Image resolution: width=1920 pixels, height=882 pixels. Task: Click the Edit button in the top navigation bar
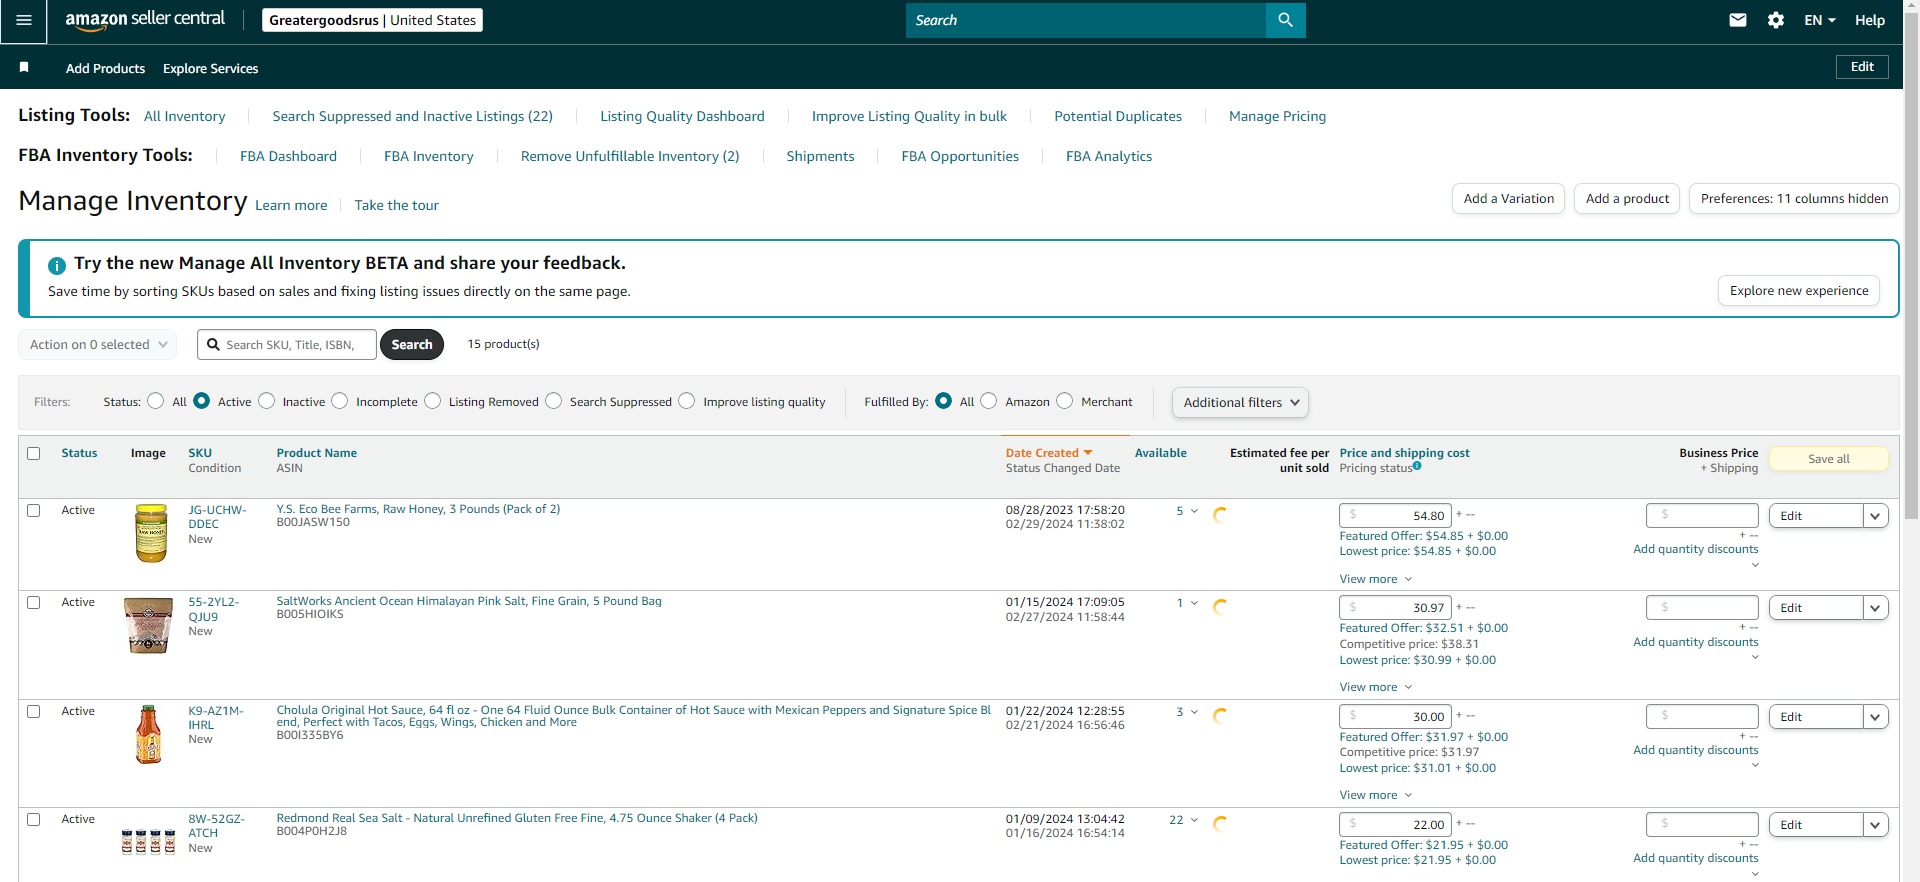[1862, 66]
